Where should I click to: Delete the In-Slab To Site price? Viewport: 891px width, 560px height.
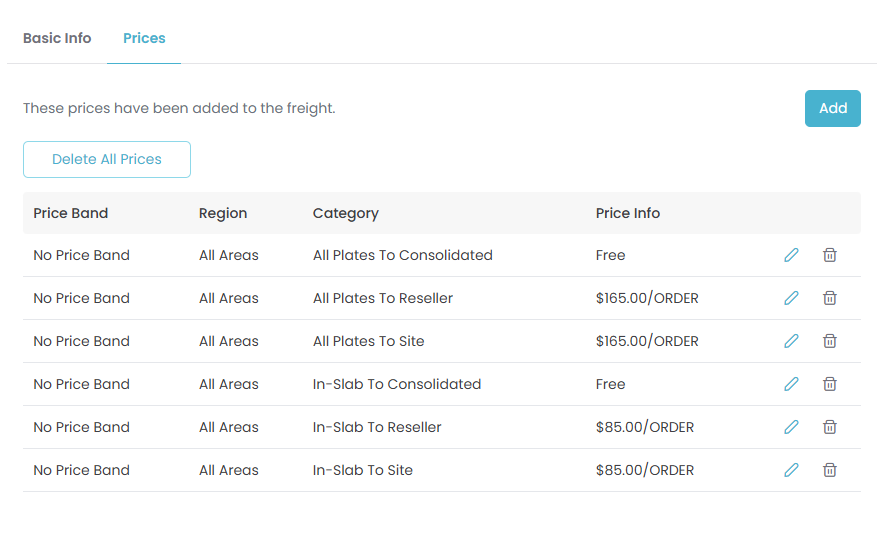829,470
